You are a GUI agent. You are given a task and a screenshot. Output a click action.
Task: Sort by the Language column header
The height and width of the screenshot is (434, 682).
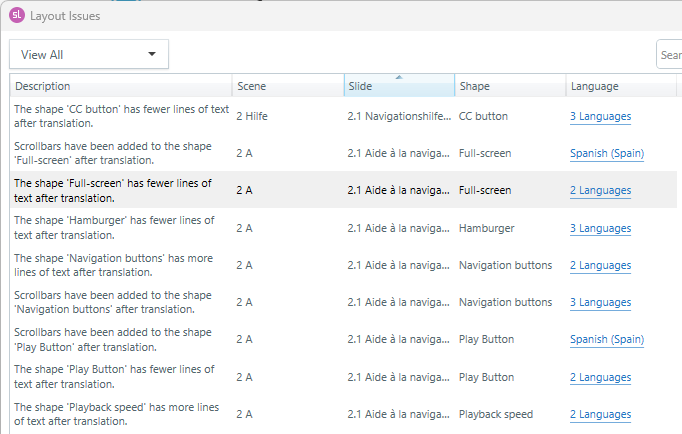coord(620,86)
